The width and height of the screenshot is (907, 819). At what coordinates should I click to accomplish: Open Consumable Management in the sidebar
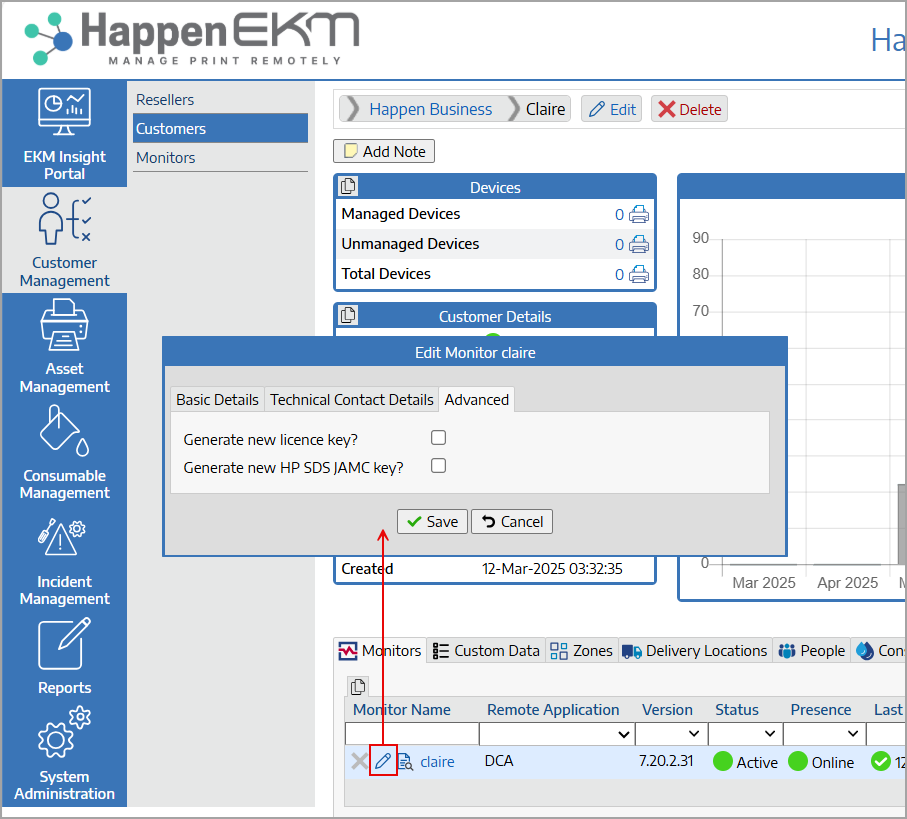coord(64,452)
